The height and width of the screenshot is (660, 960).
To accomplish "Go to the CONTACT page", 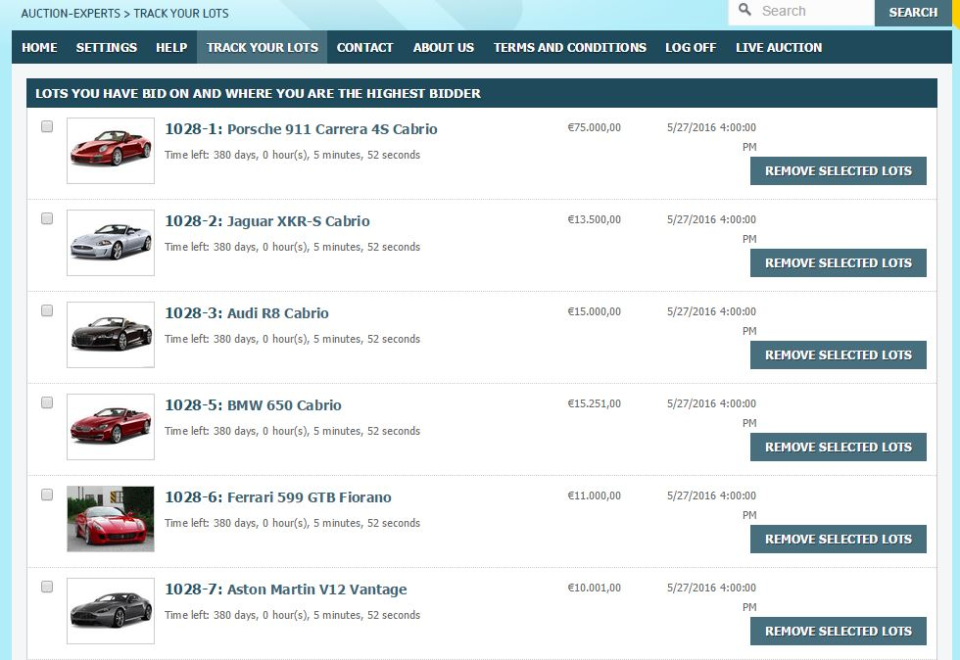I will point(365,47).
